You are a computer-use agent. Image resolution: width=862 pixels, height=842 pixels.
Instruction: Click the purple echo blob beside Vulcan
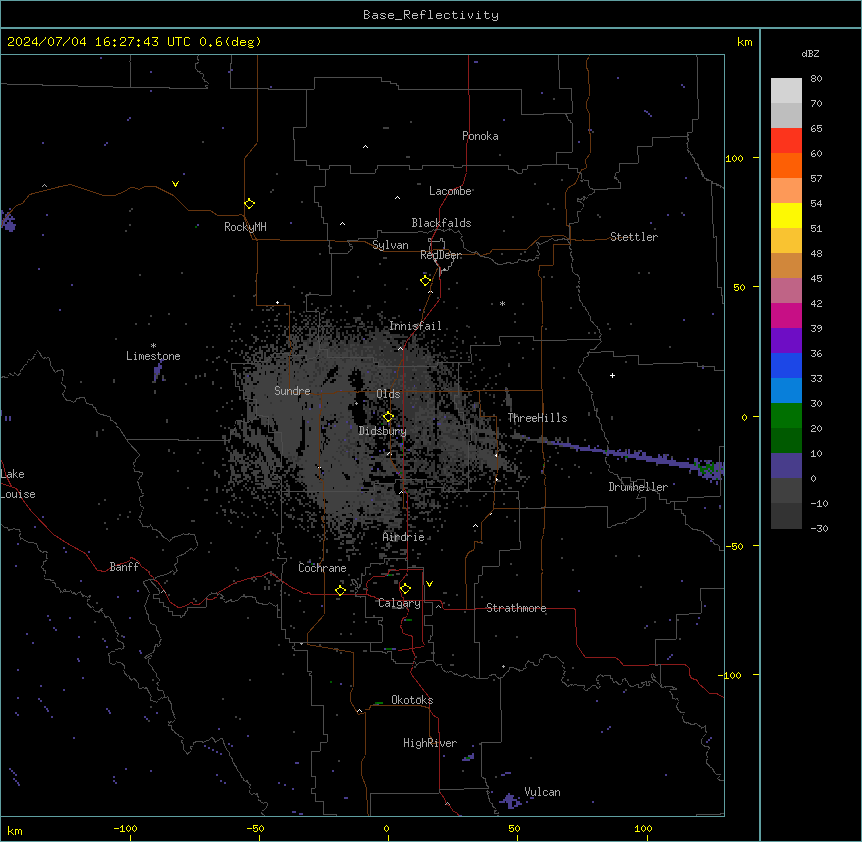pos(510,801)
